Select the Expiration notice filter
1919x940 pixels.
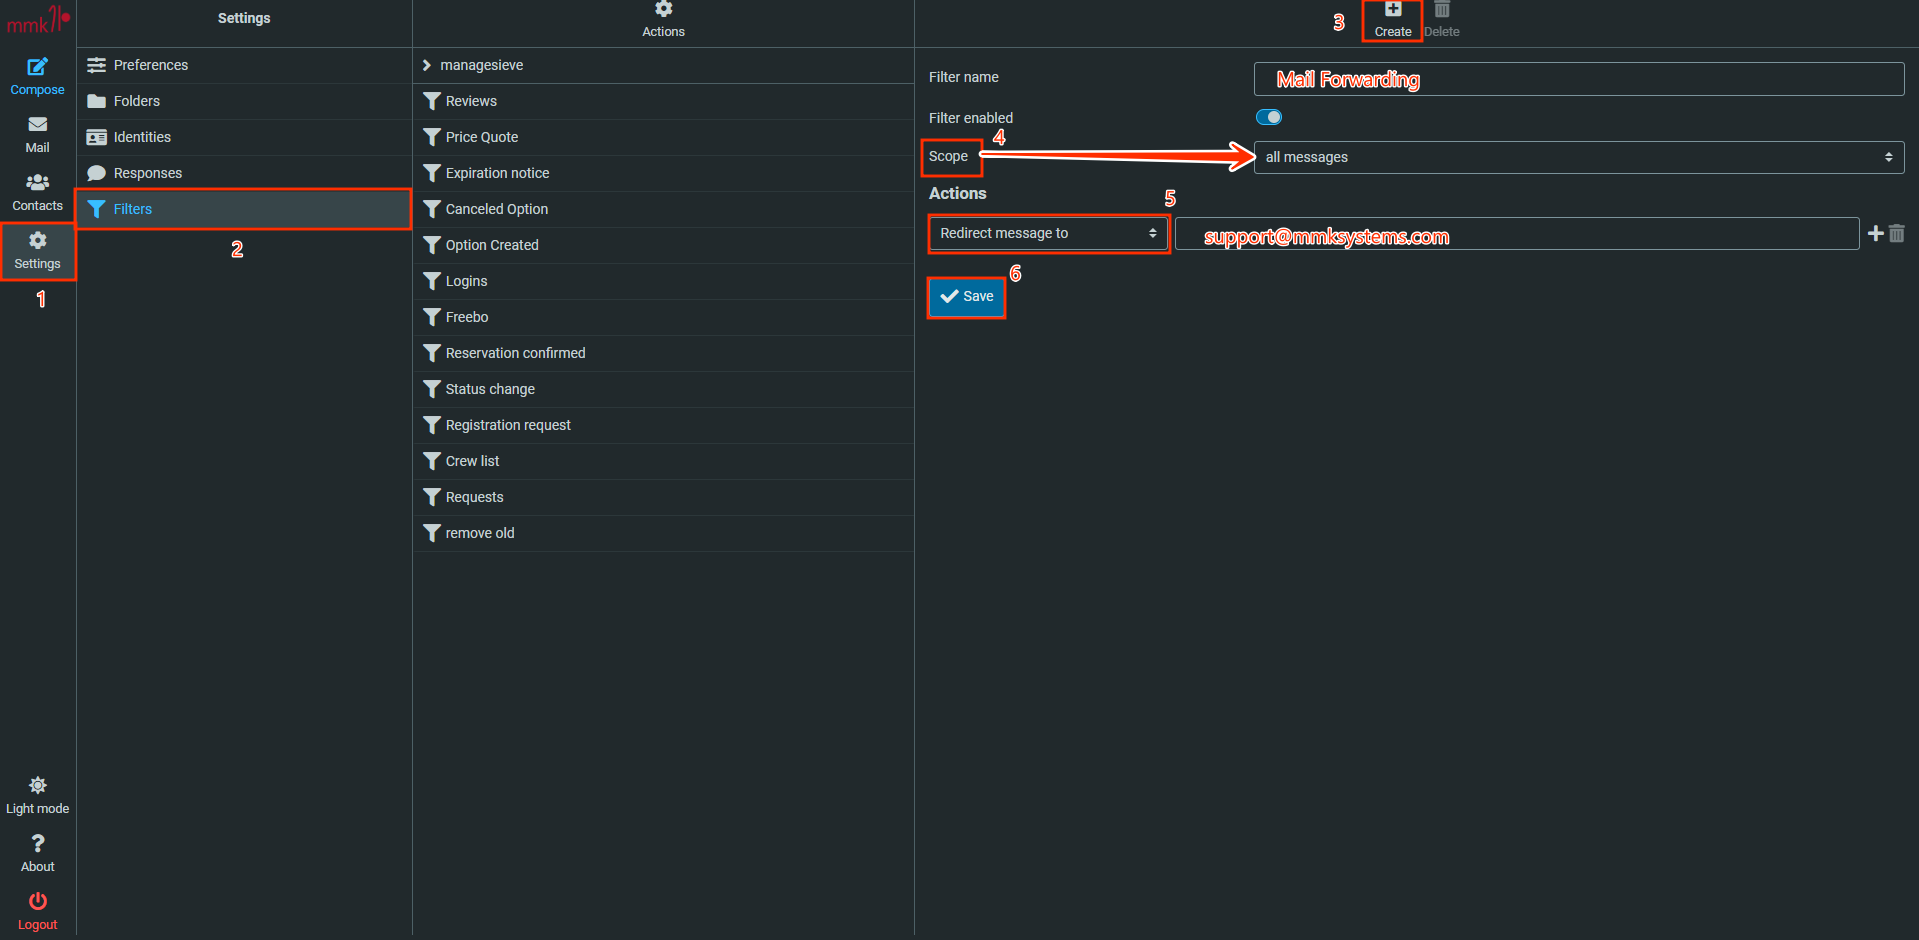point(664,173)
